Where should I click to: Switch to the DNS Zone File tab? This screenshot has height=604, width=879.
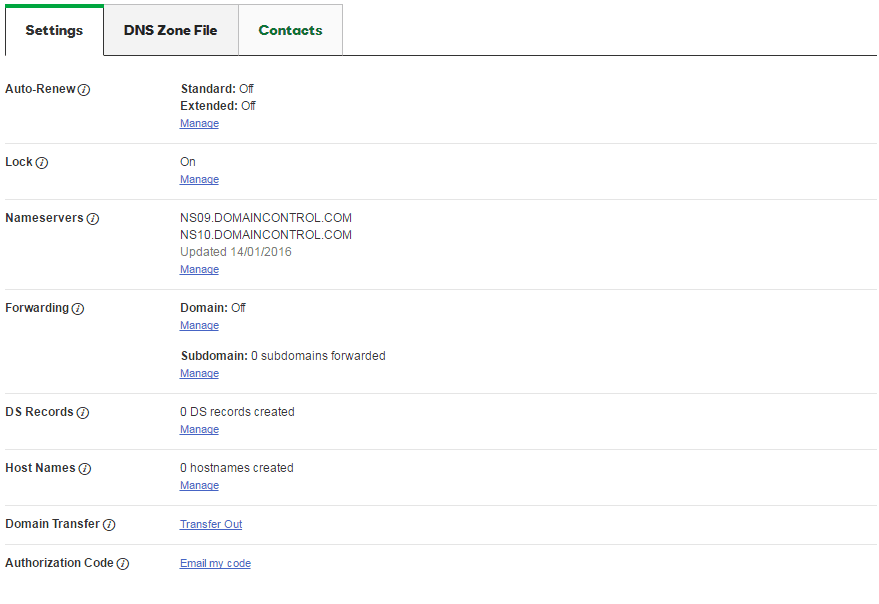pyautogui.click(x=171, y=30)
